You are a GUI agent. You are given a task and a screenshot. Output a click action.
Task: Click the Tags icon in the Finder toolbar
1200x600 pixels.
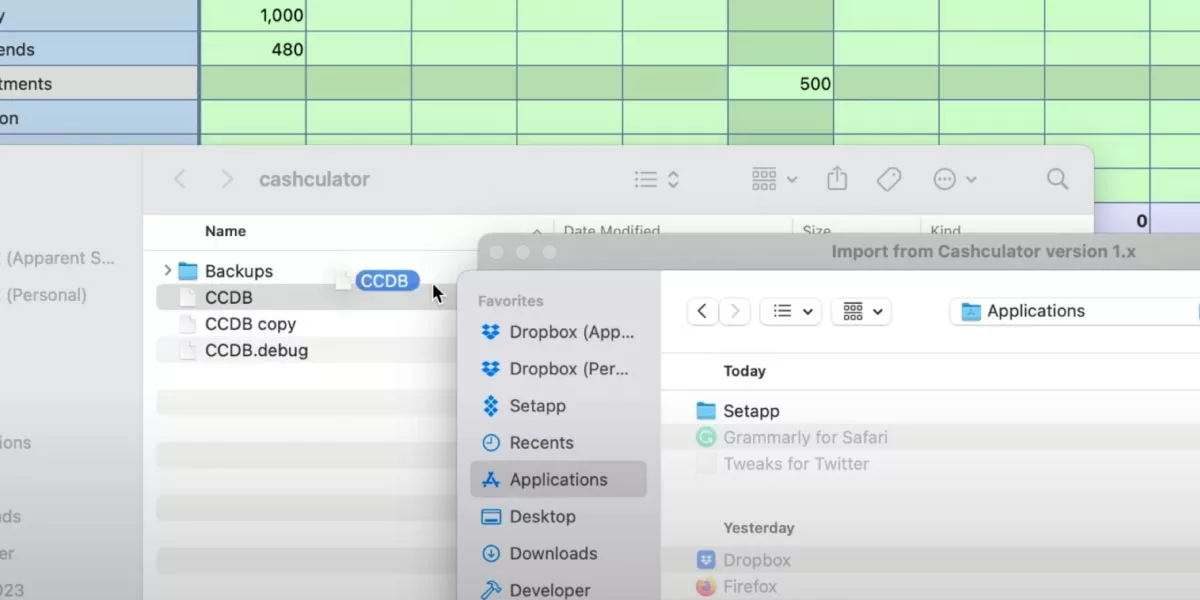[x=888, y=179]
